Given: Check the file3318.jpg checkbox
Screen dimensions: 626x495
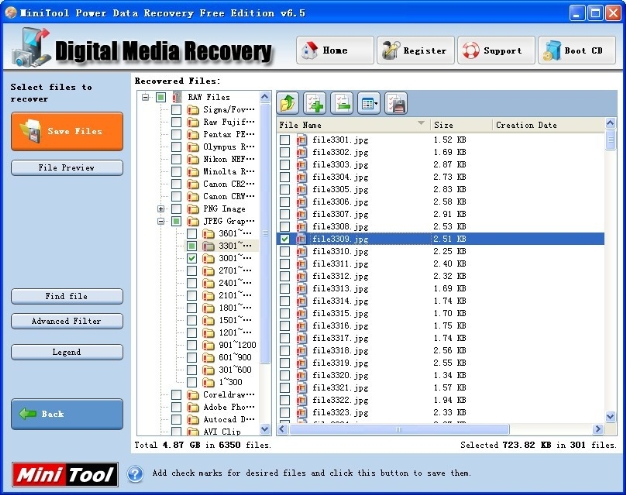Looking at the screenshot, I should tap(285, 350).
